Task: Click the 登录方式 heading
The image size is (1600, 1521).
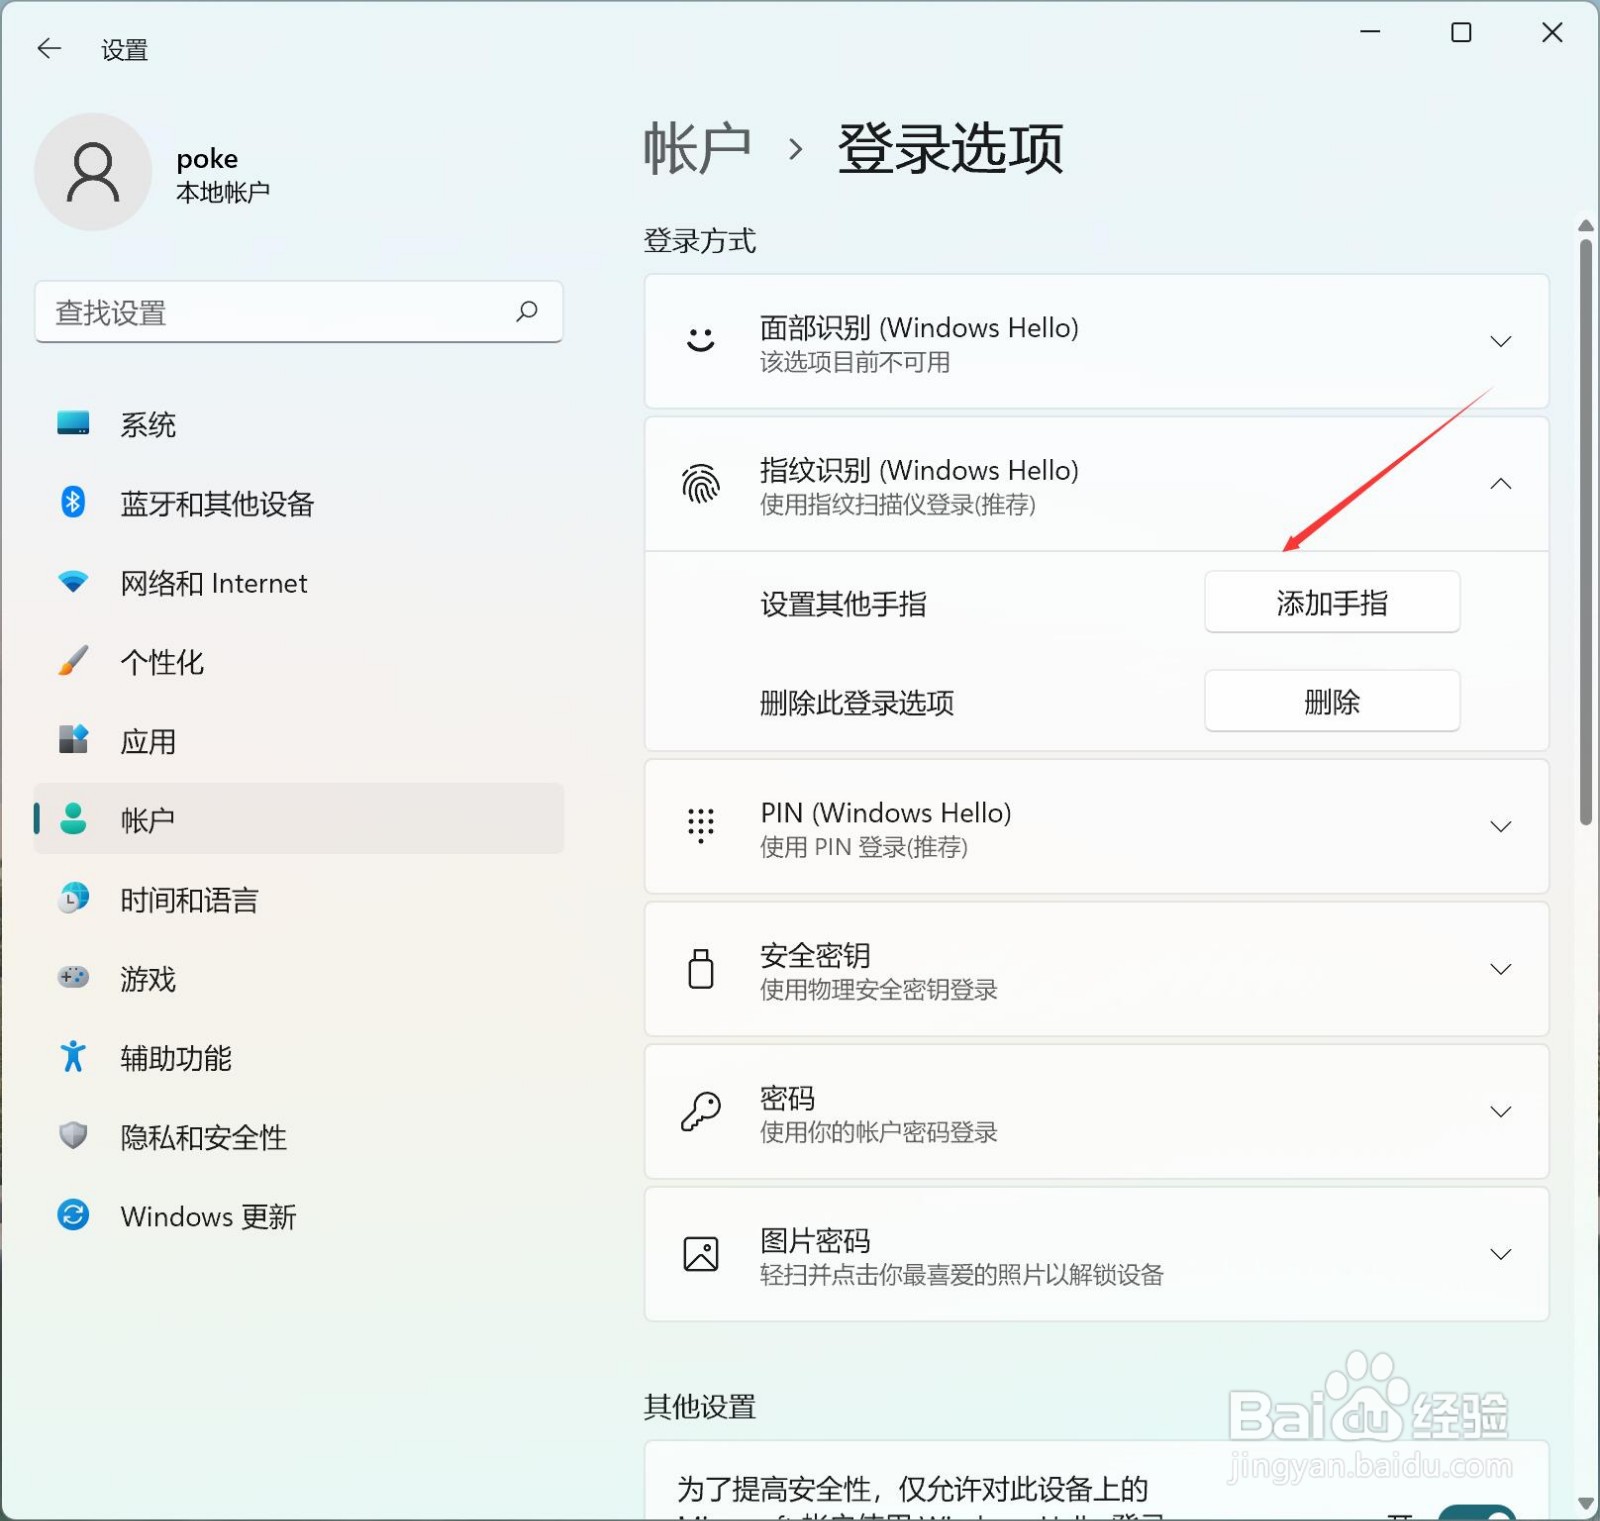Action: coord(700,240)
